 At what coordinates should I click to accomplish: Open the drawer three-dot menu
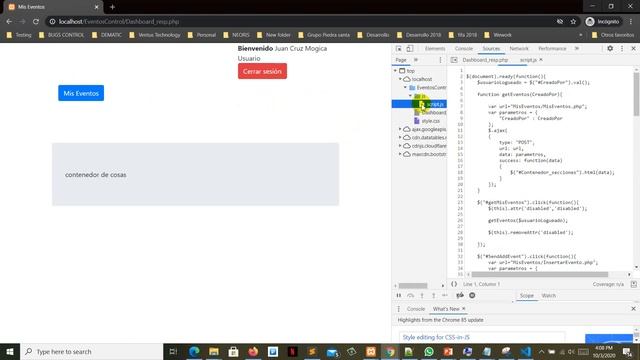[399, 309]
